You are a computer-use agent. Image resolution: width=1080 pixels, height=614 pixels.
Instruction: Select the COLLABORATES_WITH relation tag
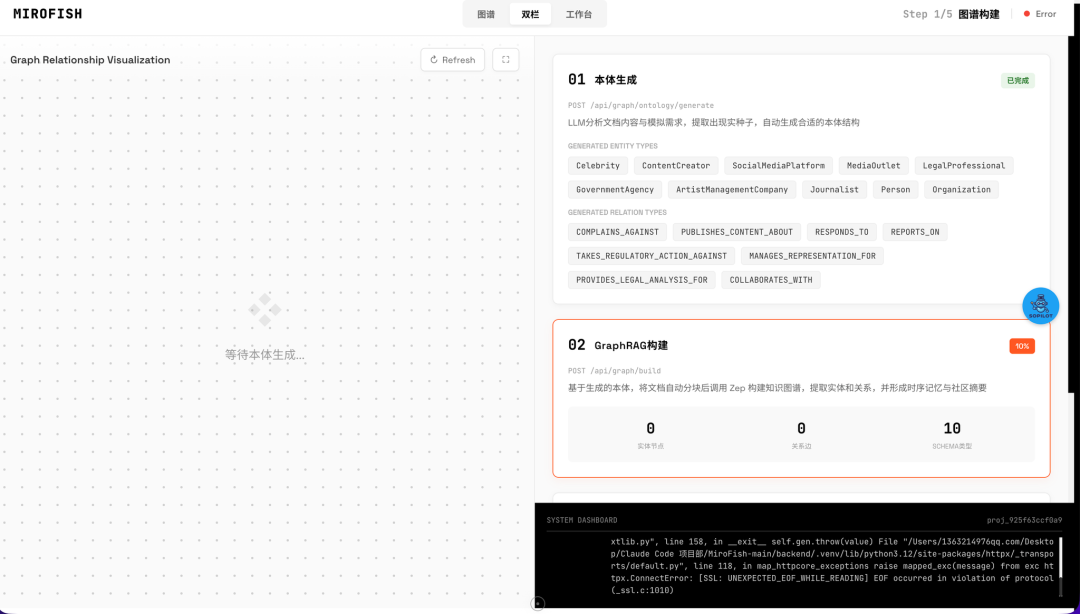(x=771, y=280)
